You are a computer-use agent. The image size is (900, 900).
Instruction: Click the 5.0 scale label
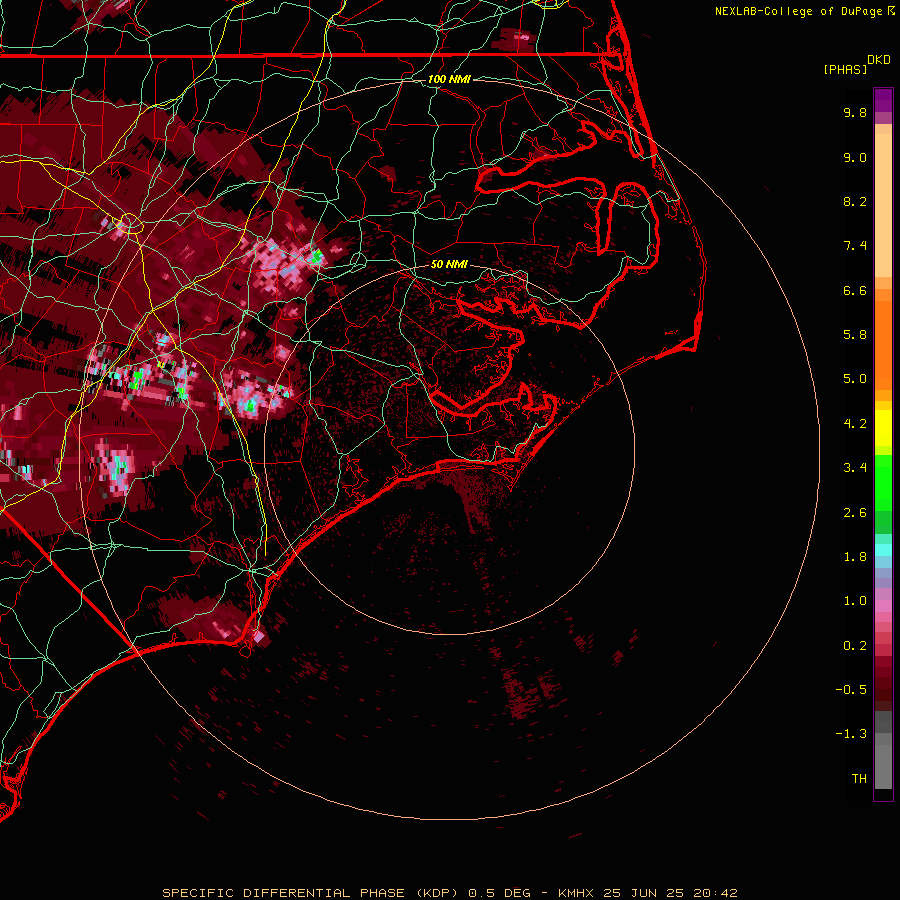(855, 379)
